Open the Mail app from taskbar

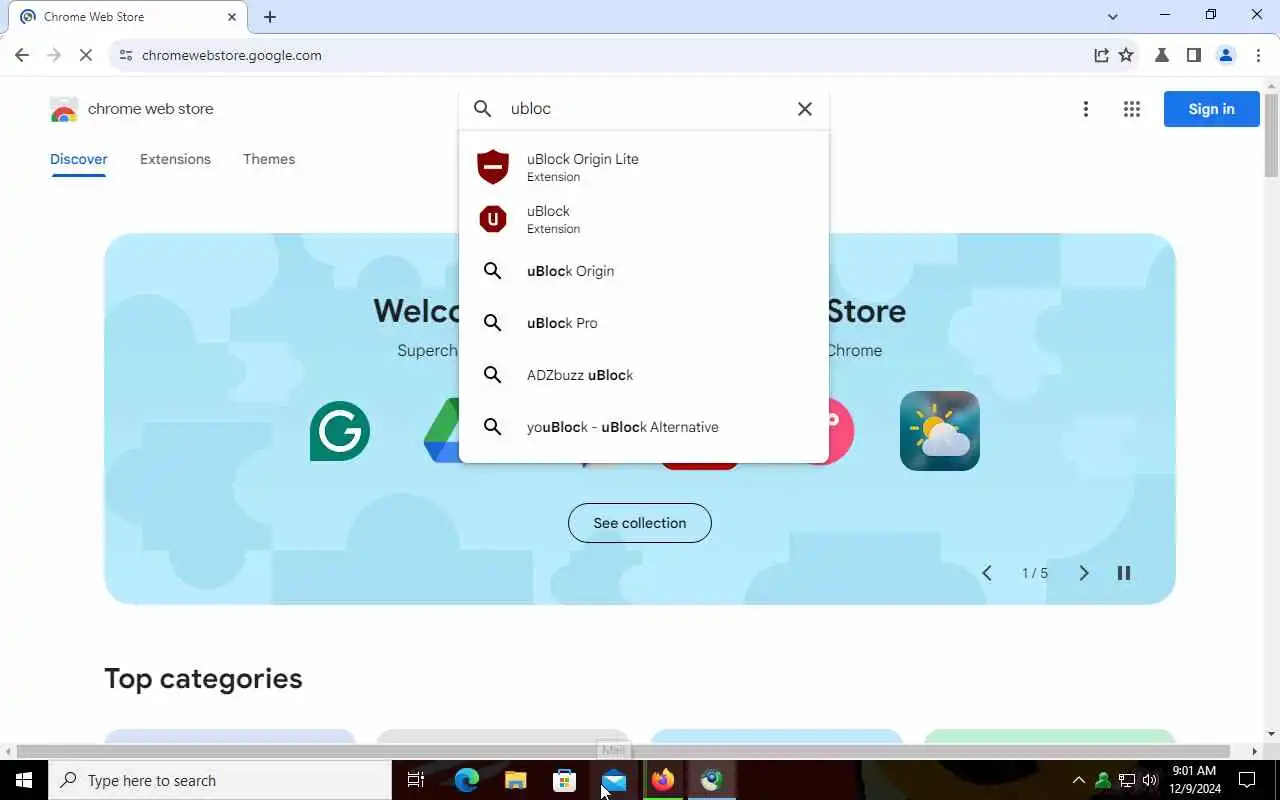pos(614,780)
